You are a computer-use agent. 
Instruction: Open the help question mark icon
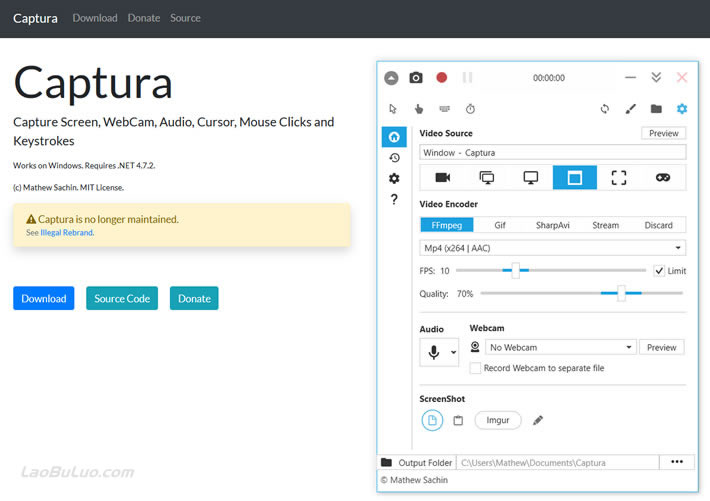[394, 199]
